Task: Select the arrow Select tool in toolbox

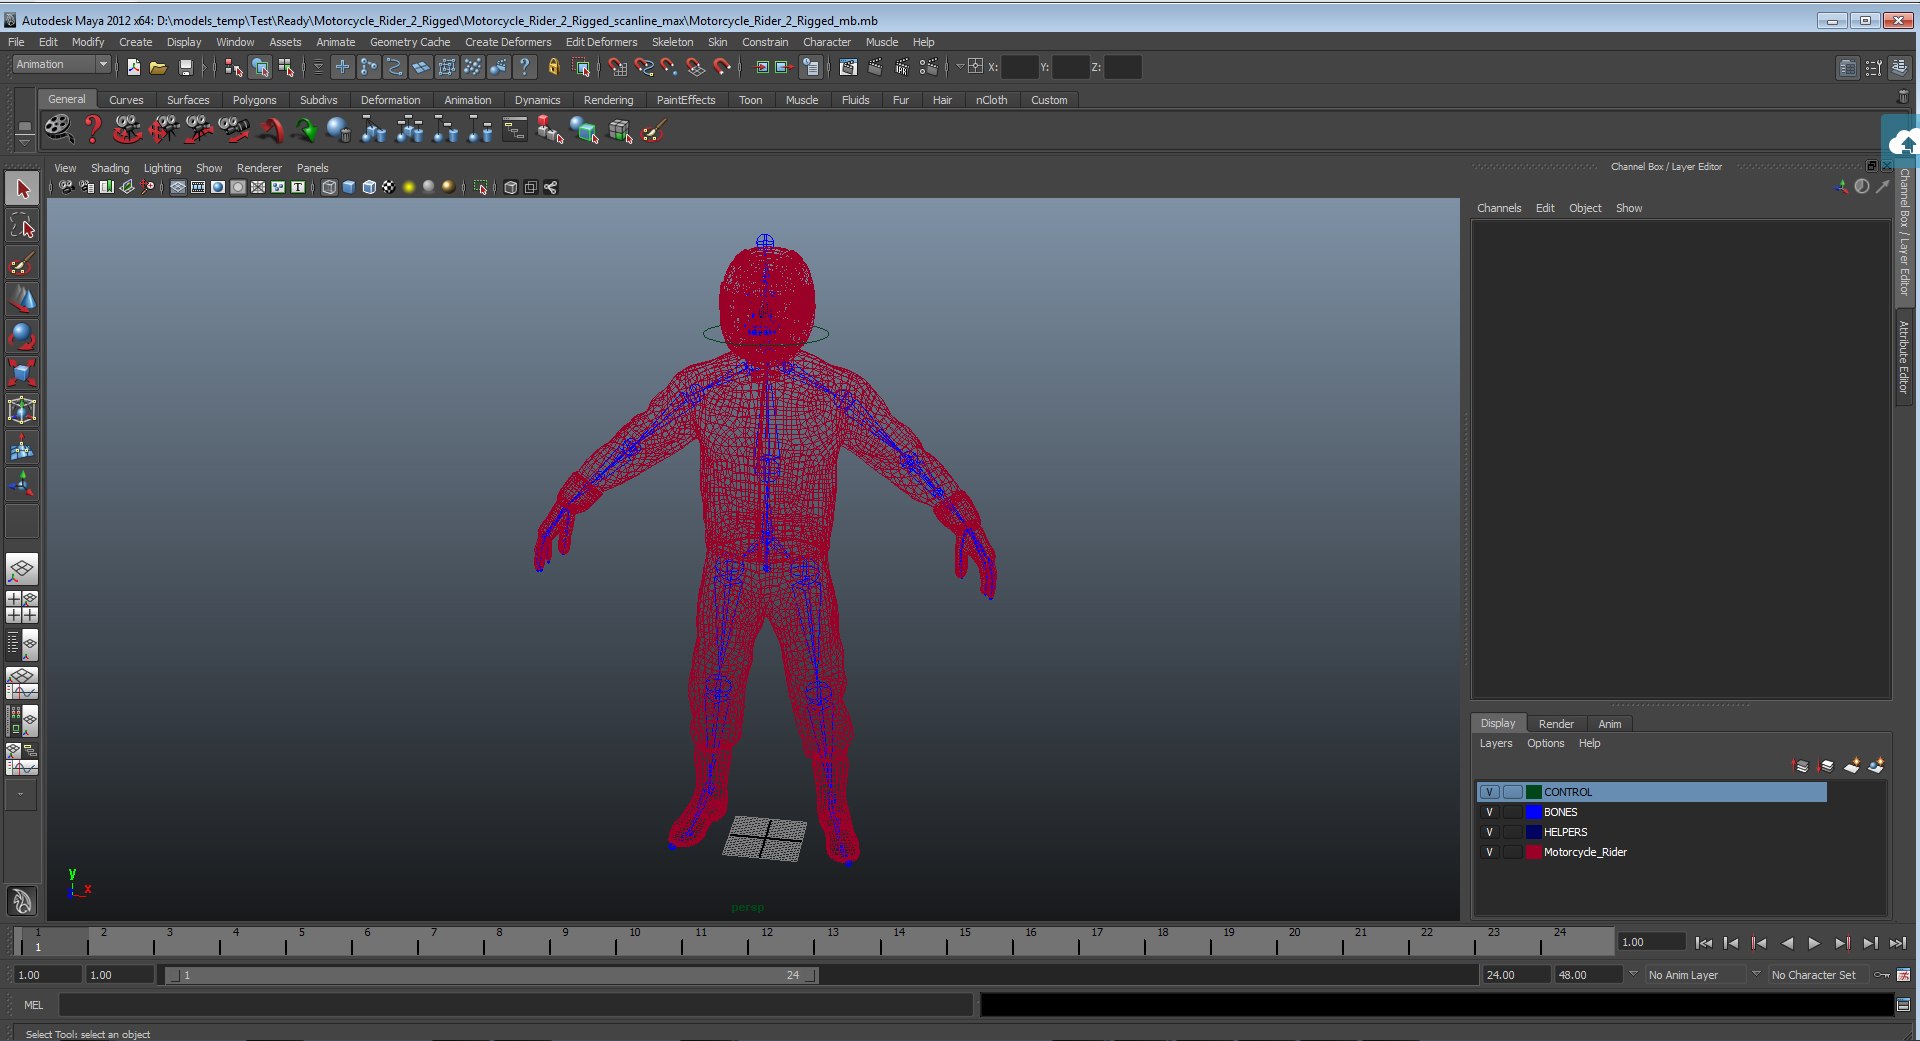Action: tap(22, 188)
